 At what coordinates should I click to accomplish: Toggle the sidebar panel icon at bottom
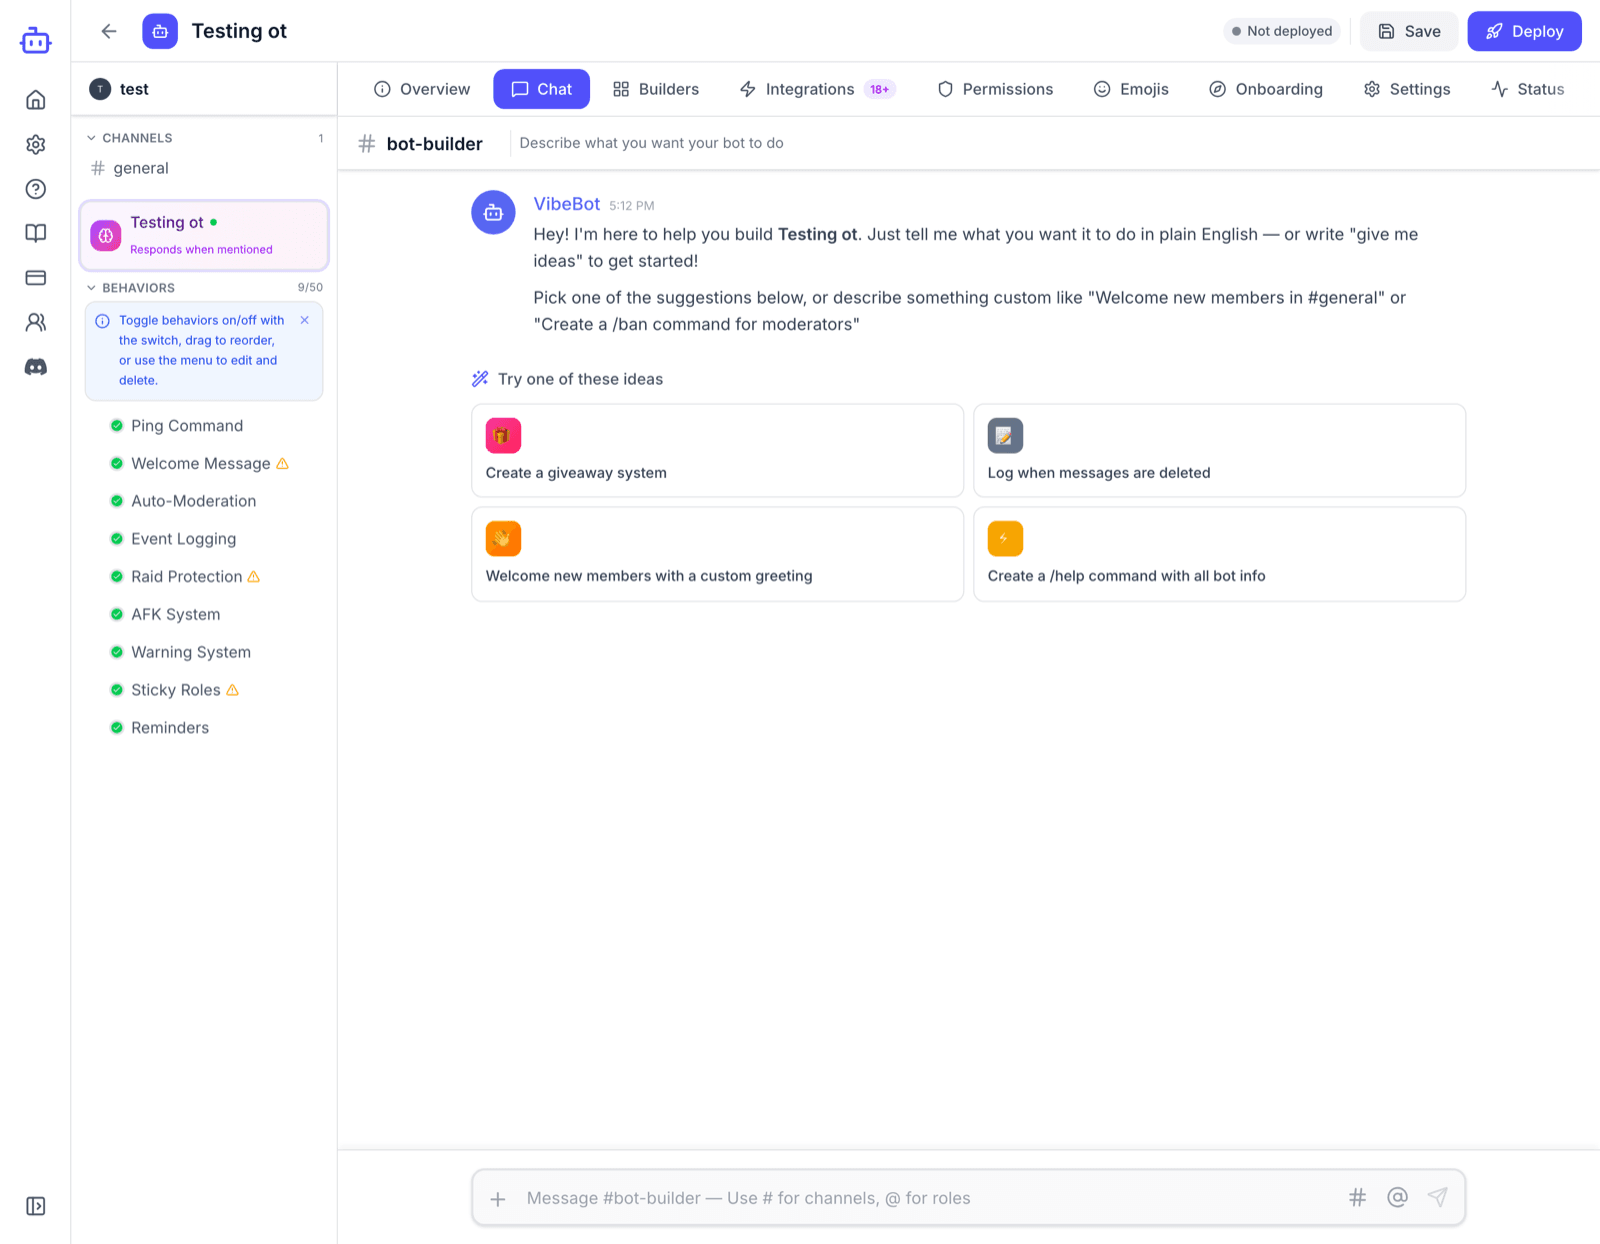click(x=35, y=1206)
